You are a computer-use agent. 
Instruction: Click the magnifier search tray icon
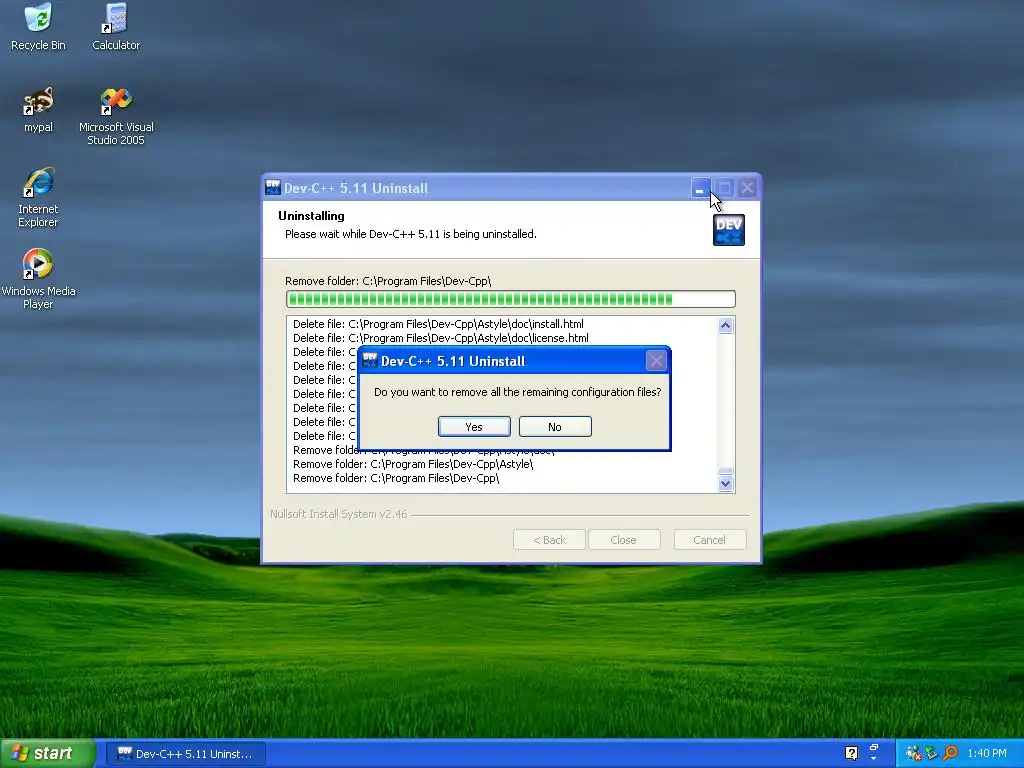point(951,753)
